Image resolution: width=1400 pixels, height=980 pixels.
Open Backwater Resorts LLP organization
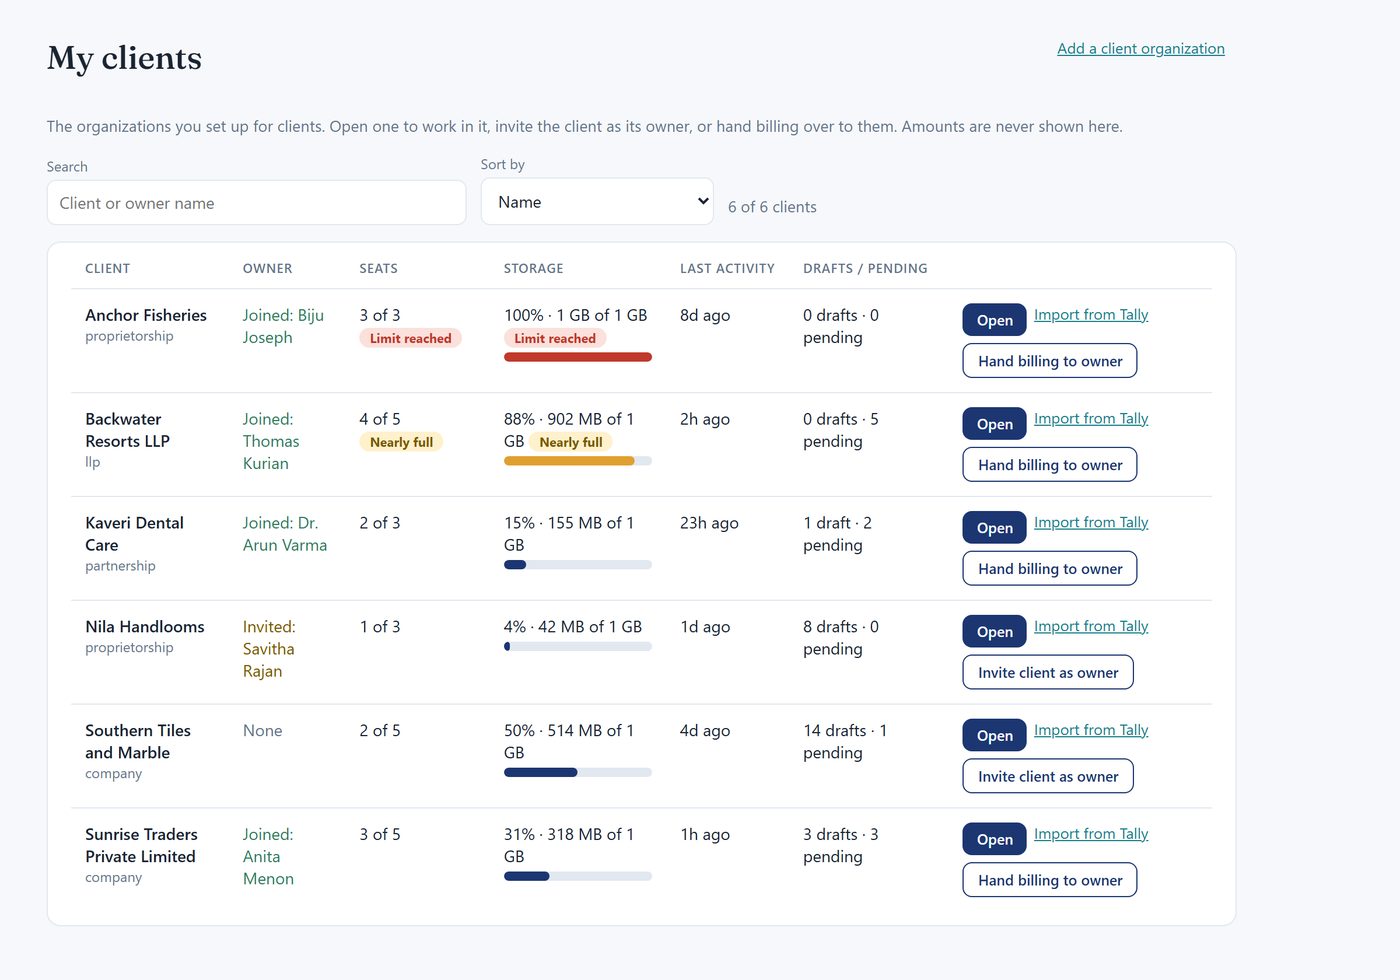tap(995, 424)
